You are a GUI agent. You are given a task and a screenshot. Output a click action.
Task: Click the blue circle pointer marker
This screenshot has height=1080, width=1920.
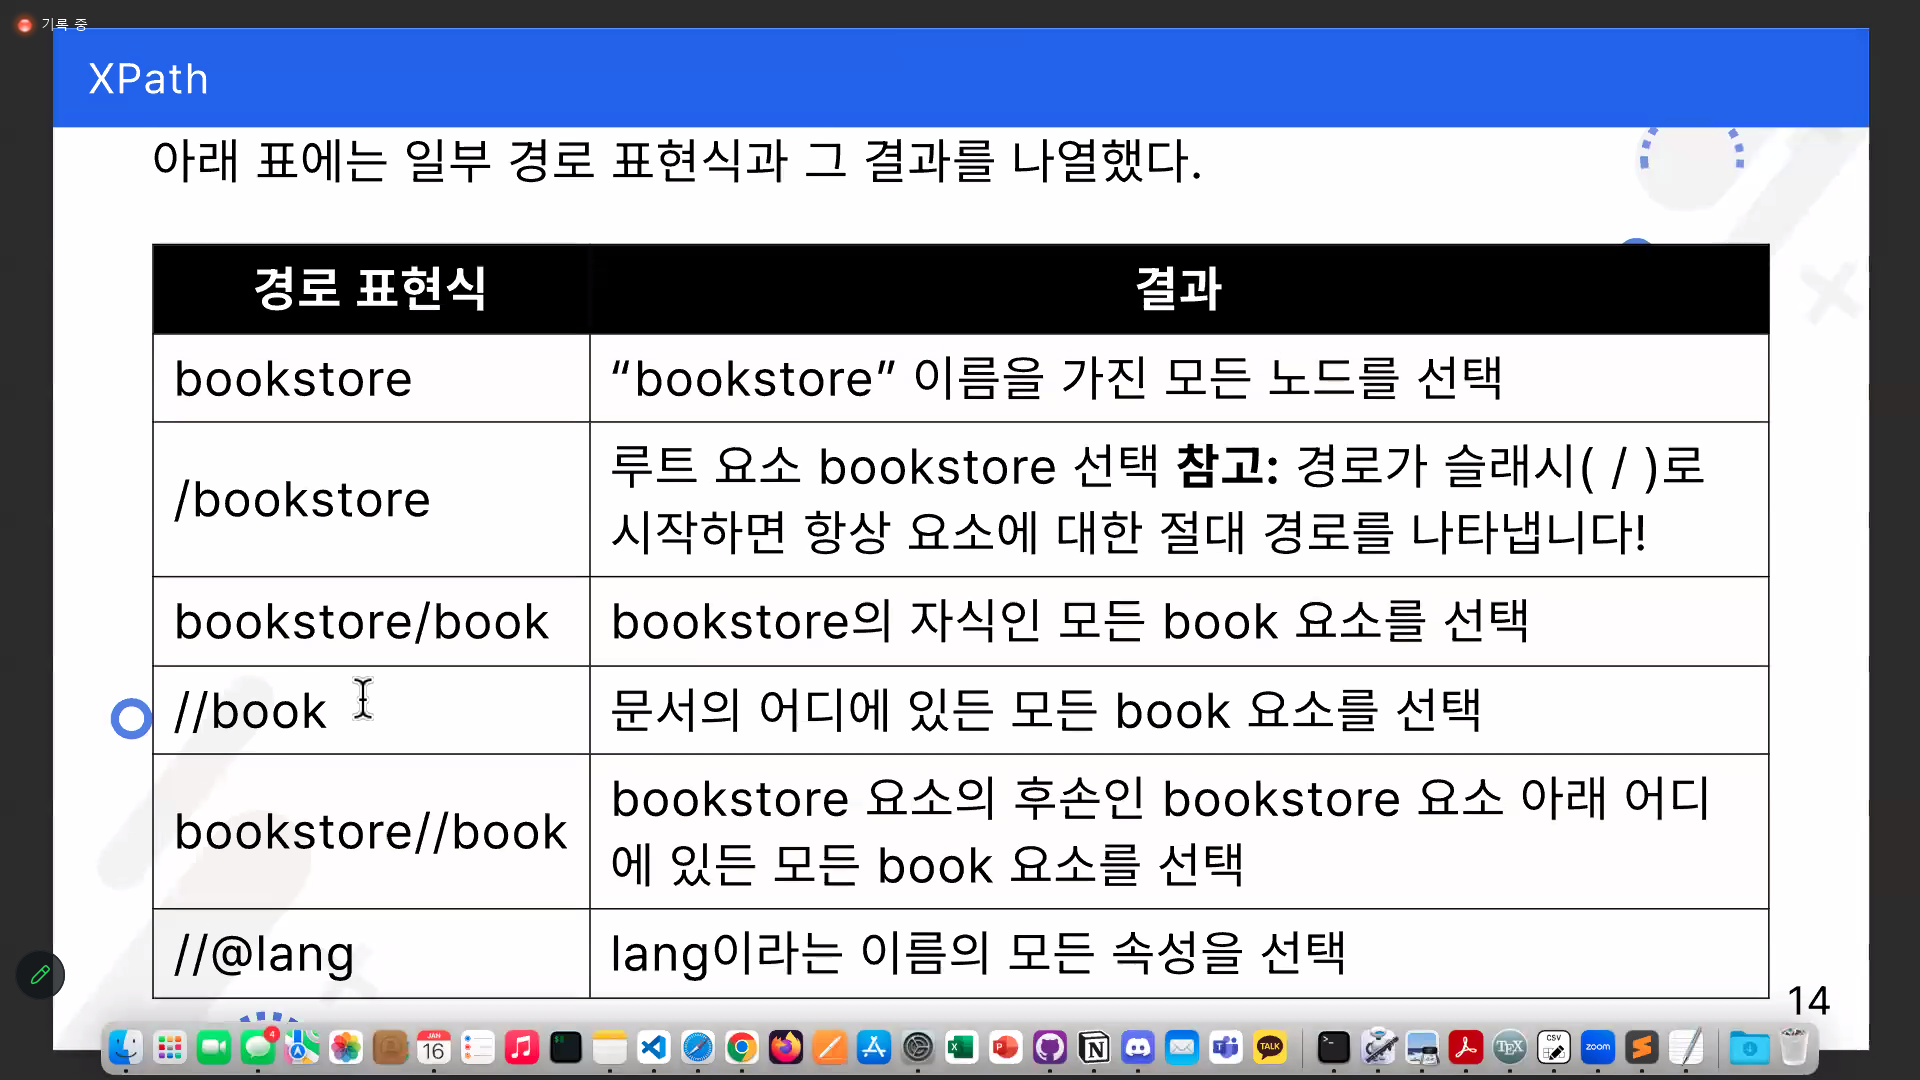click(131, 718)
